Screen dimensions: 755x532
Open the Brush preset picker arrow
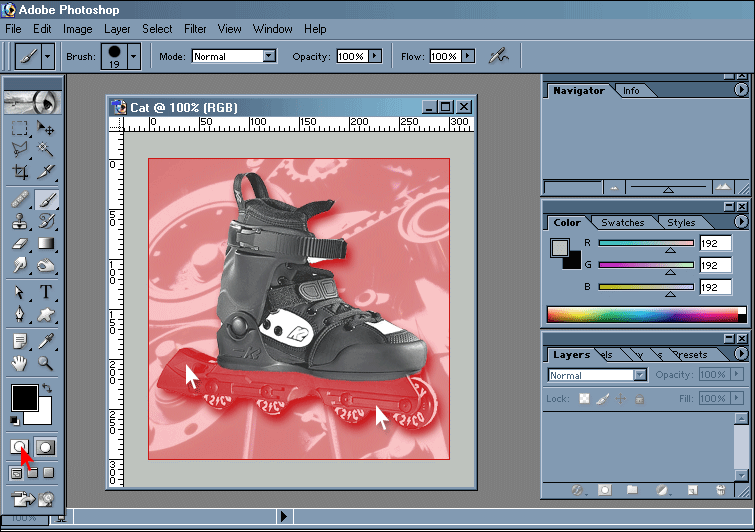(133, 57)
